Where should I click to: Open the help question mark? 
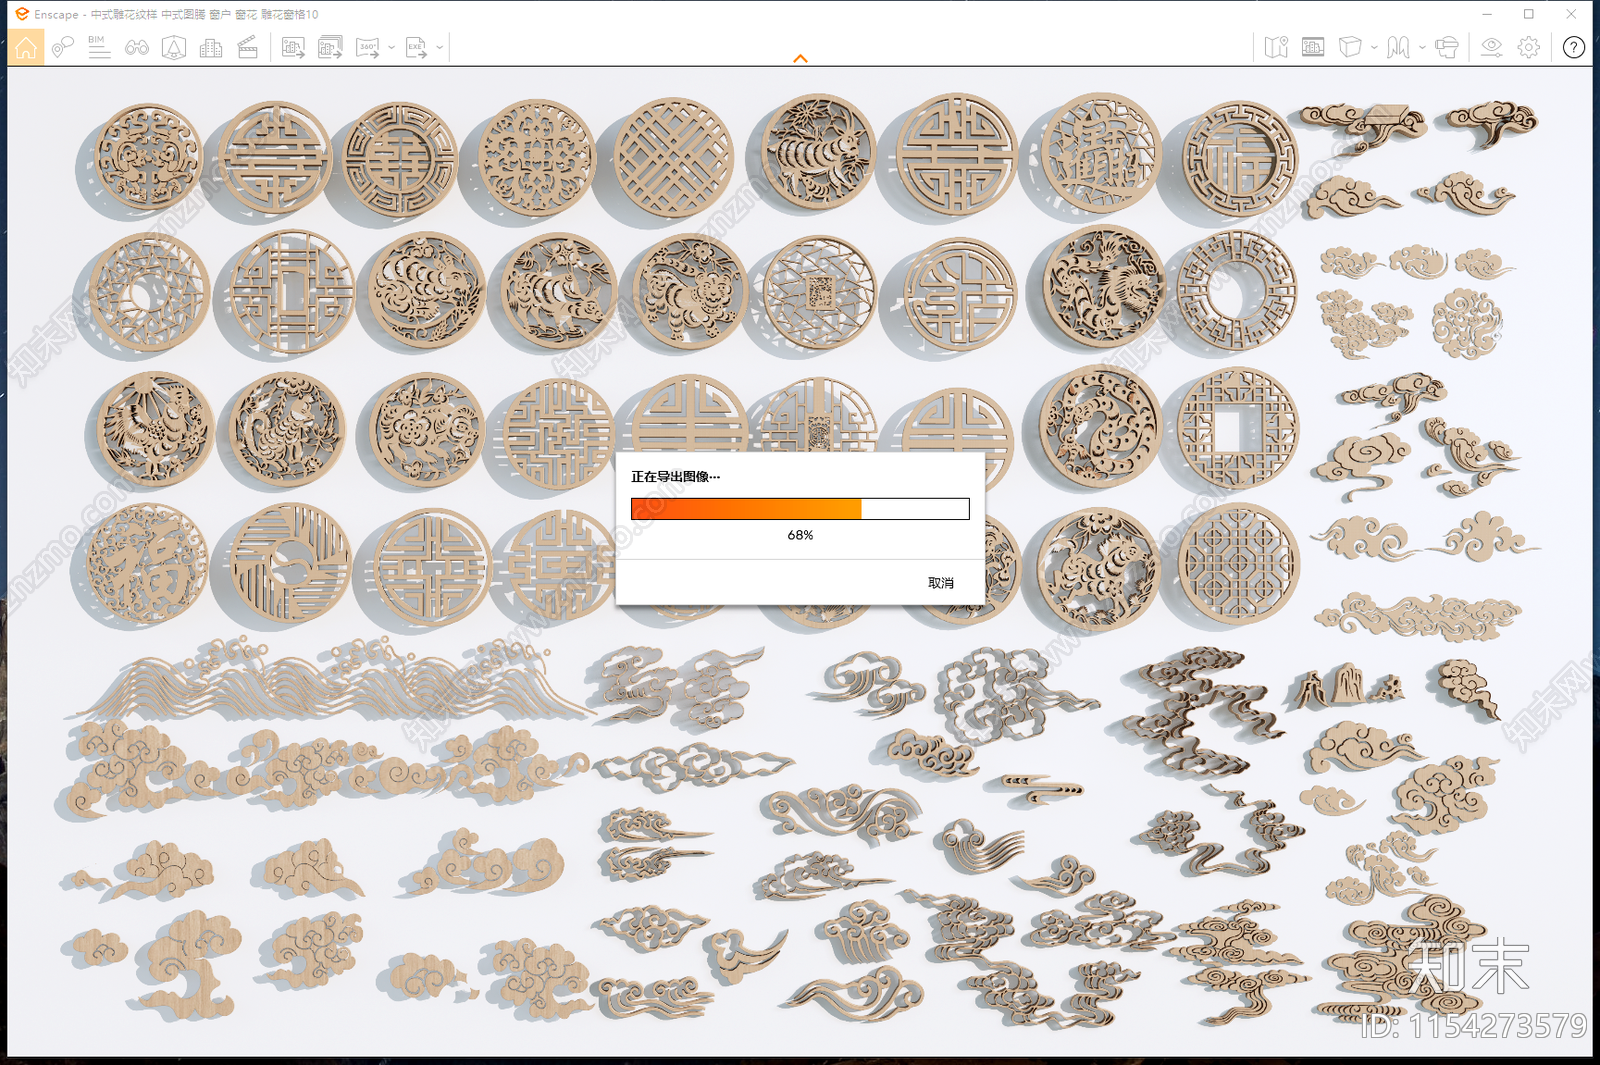1573,47
